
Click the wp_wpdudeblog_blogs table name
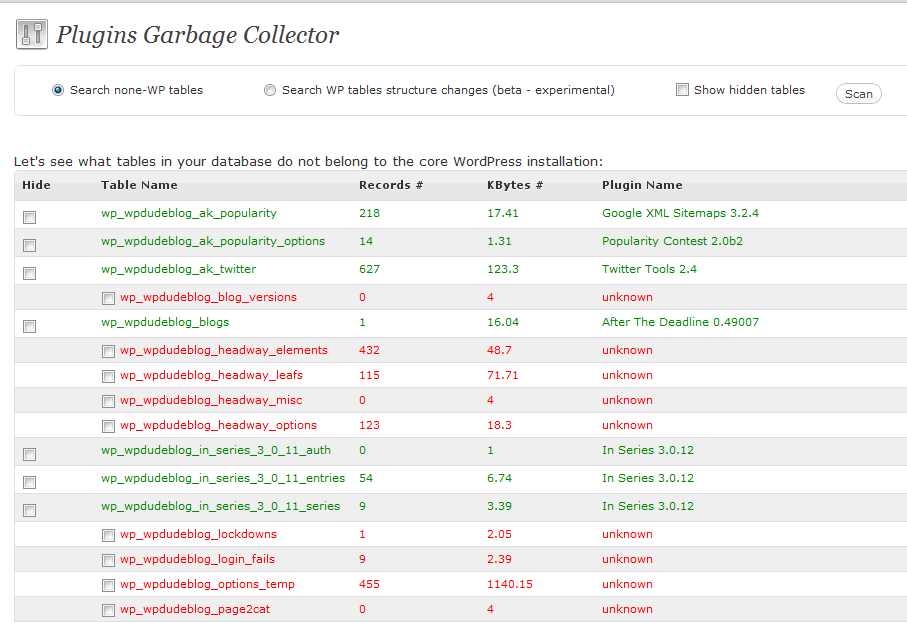165,322
